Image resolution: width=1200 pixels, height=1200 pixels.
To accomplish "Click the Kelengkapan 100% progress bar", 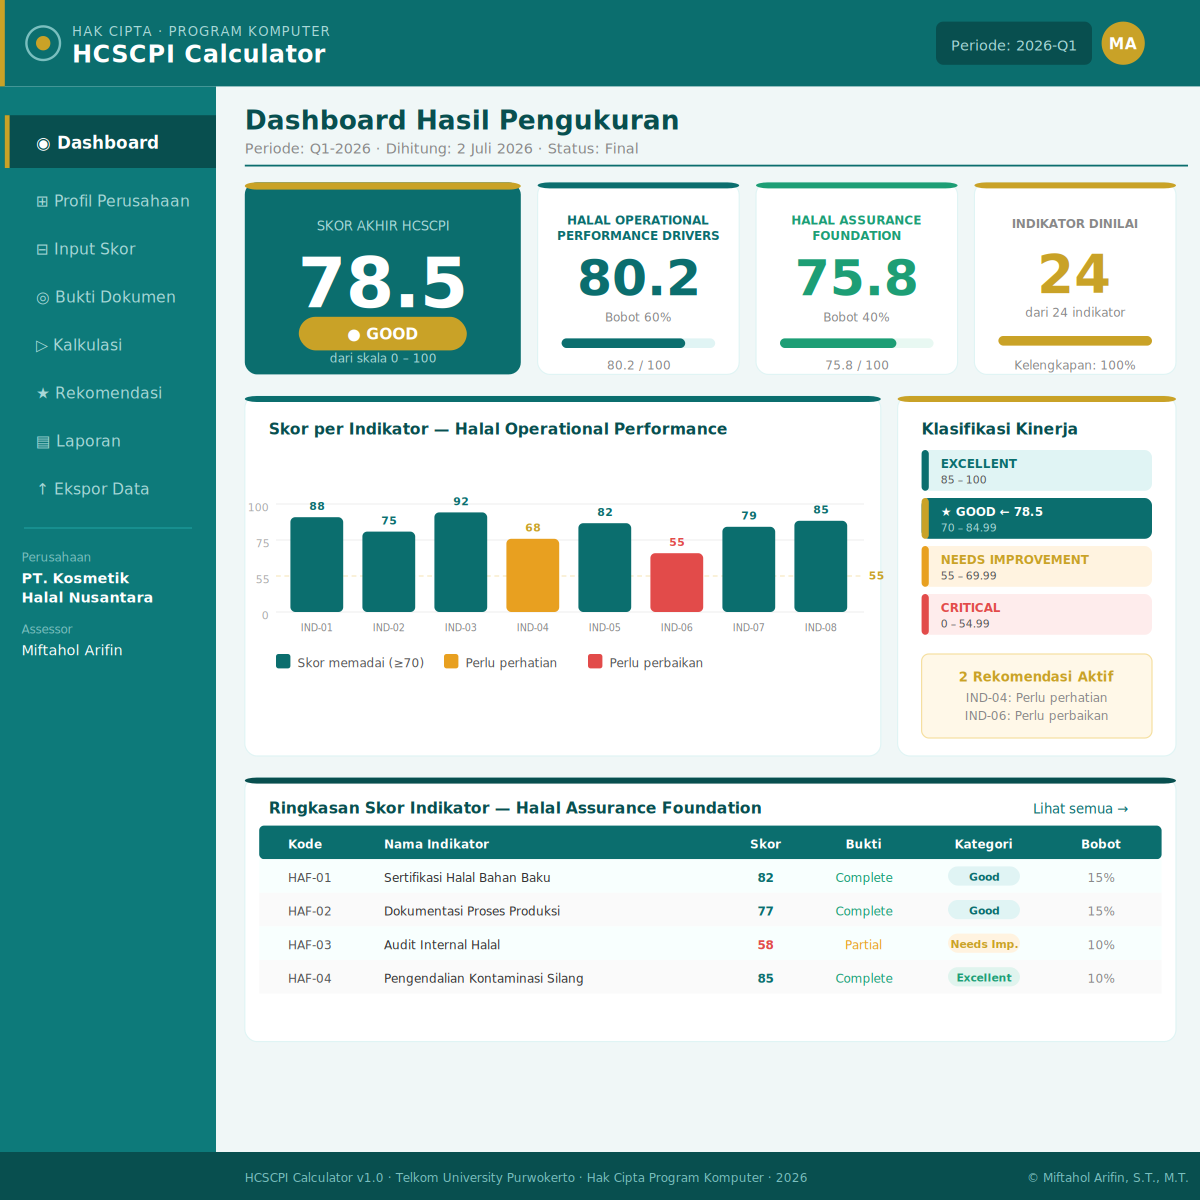I will pos(1075,341).
